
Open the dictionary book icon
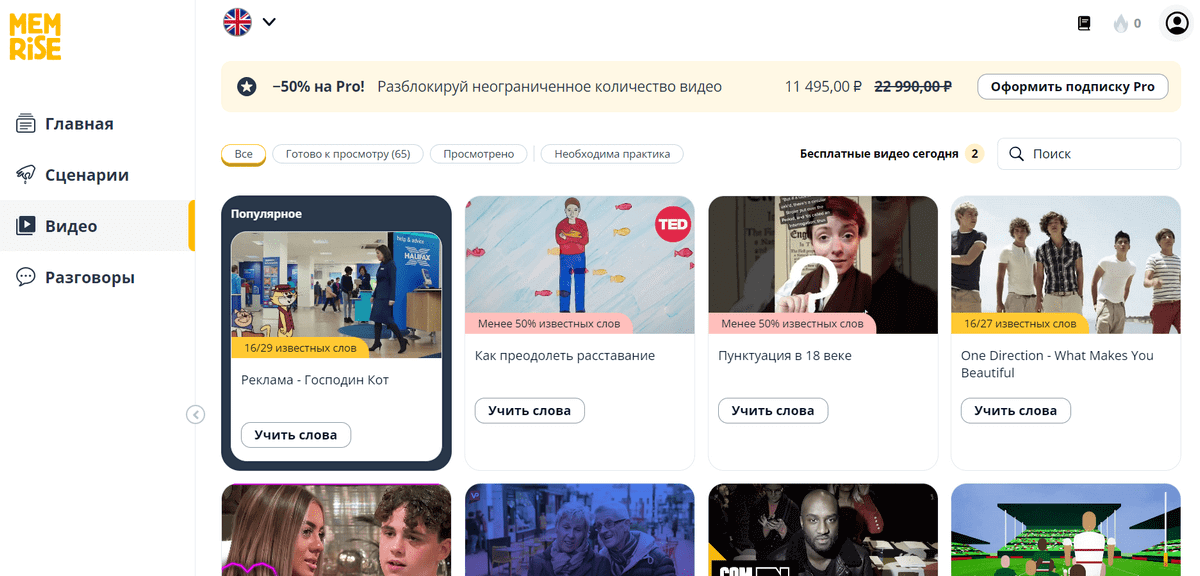(x=1084, y=23)
